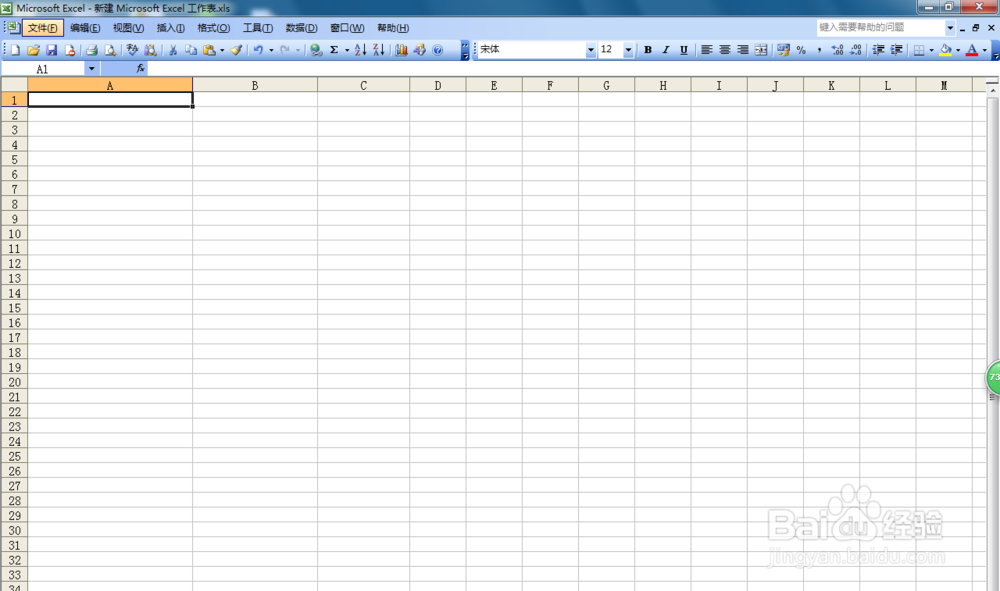Open Excel Help question mark icon

pyautogui.click(x=438, y=50)
